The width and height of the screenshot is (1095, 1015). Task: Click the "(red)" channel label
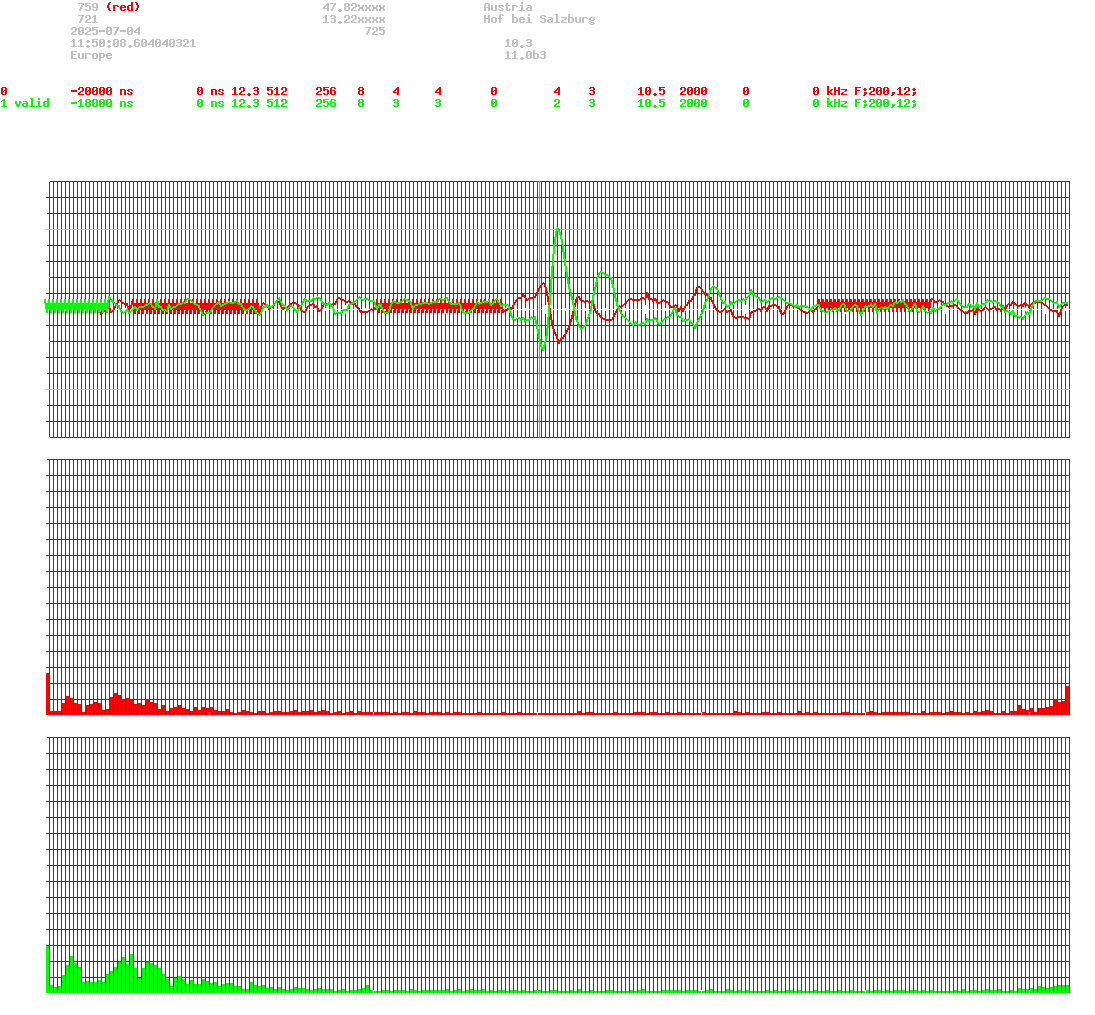click(x=123, y=7)
